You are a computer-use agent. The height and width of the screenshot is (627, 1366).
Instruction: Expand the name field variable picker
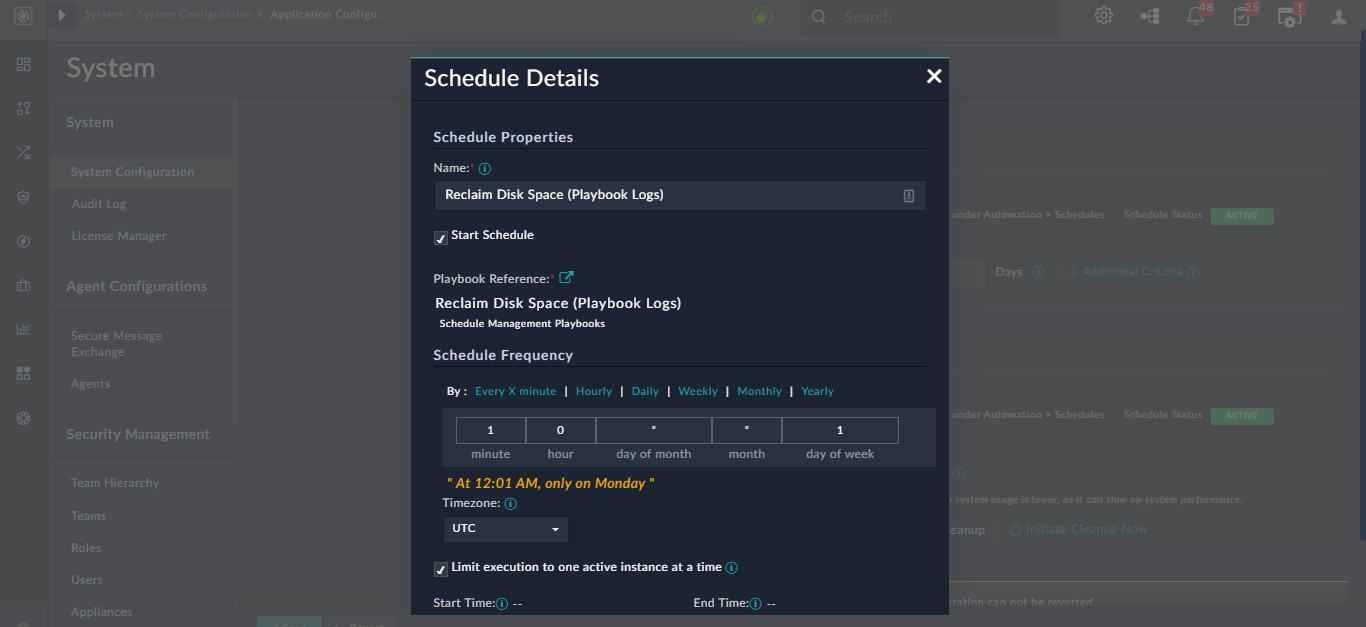(x=908, y=195)
